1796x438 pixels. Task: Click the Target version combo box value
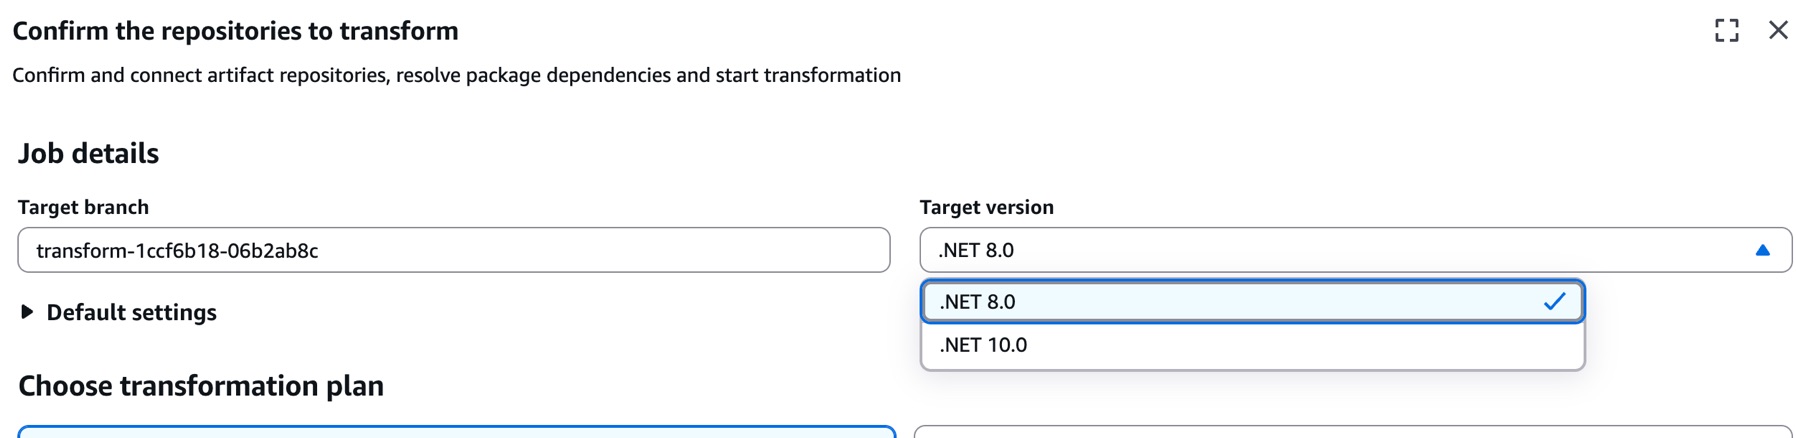(x=976, y=250)
